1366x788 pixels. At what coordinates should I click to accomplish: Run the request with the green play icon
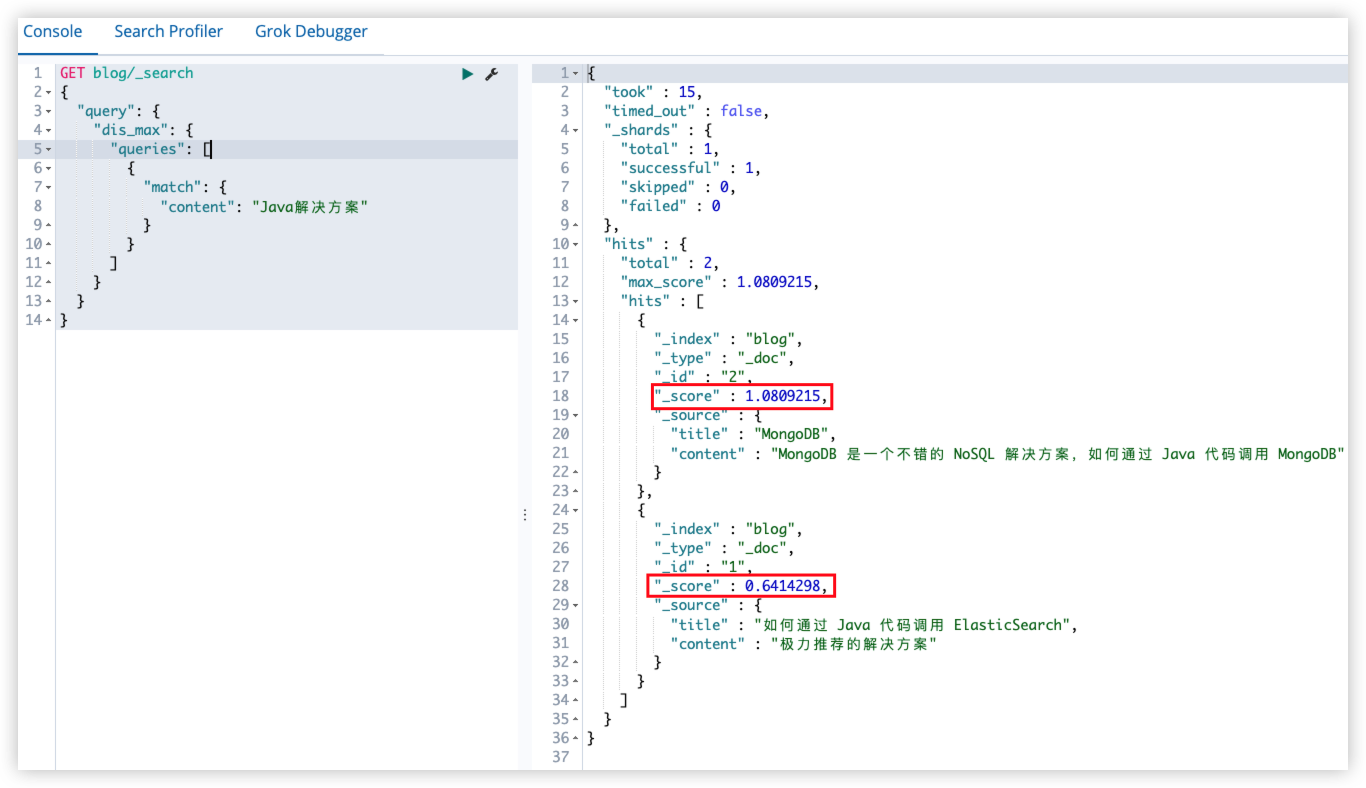pyautogui.click(x=467, y=74)
